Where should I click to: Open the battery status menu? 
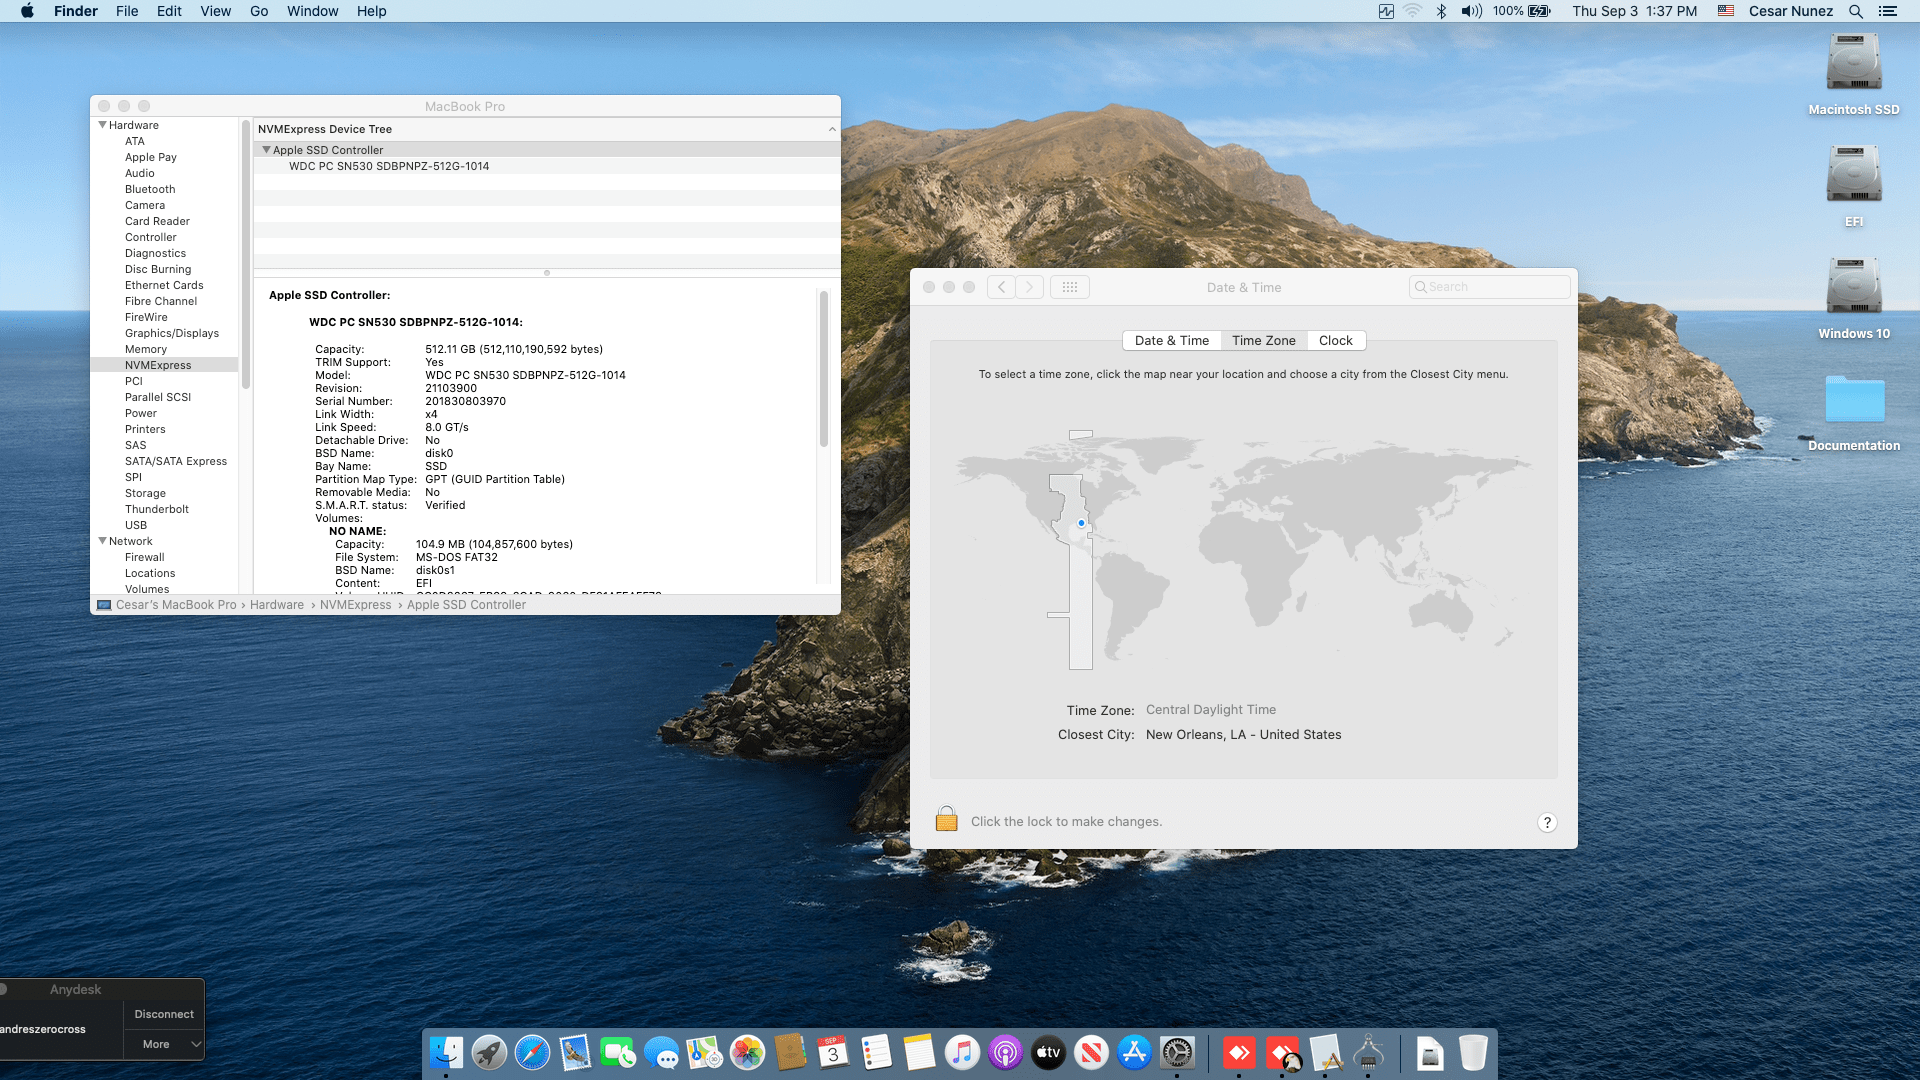coord(1522,11)
